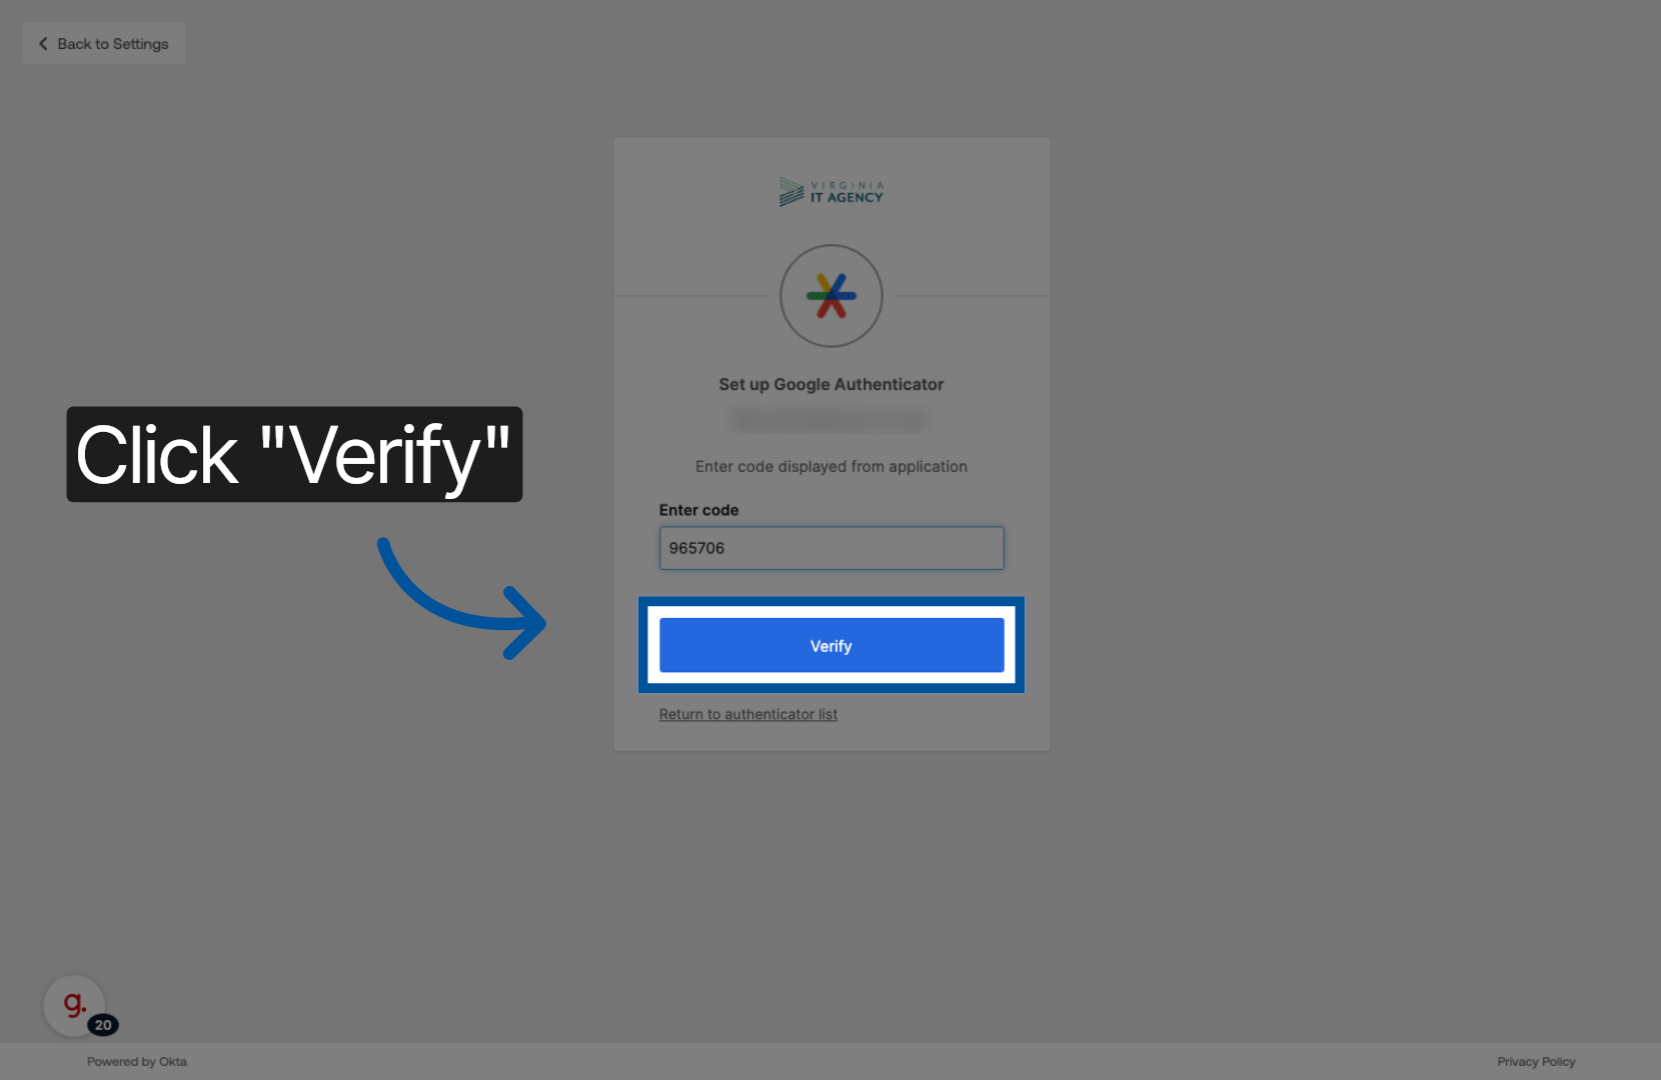This screenshot has height=1080, width=1661.
Task: Open the Privacy Policy link
Action: pyautogui.click(x=1536, y=1062)
